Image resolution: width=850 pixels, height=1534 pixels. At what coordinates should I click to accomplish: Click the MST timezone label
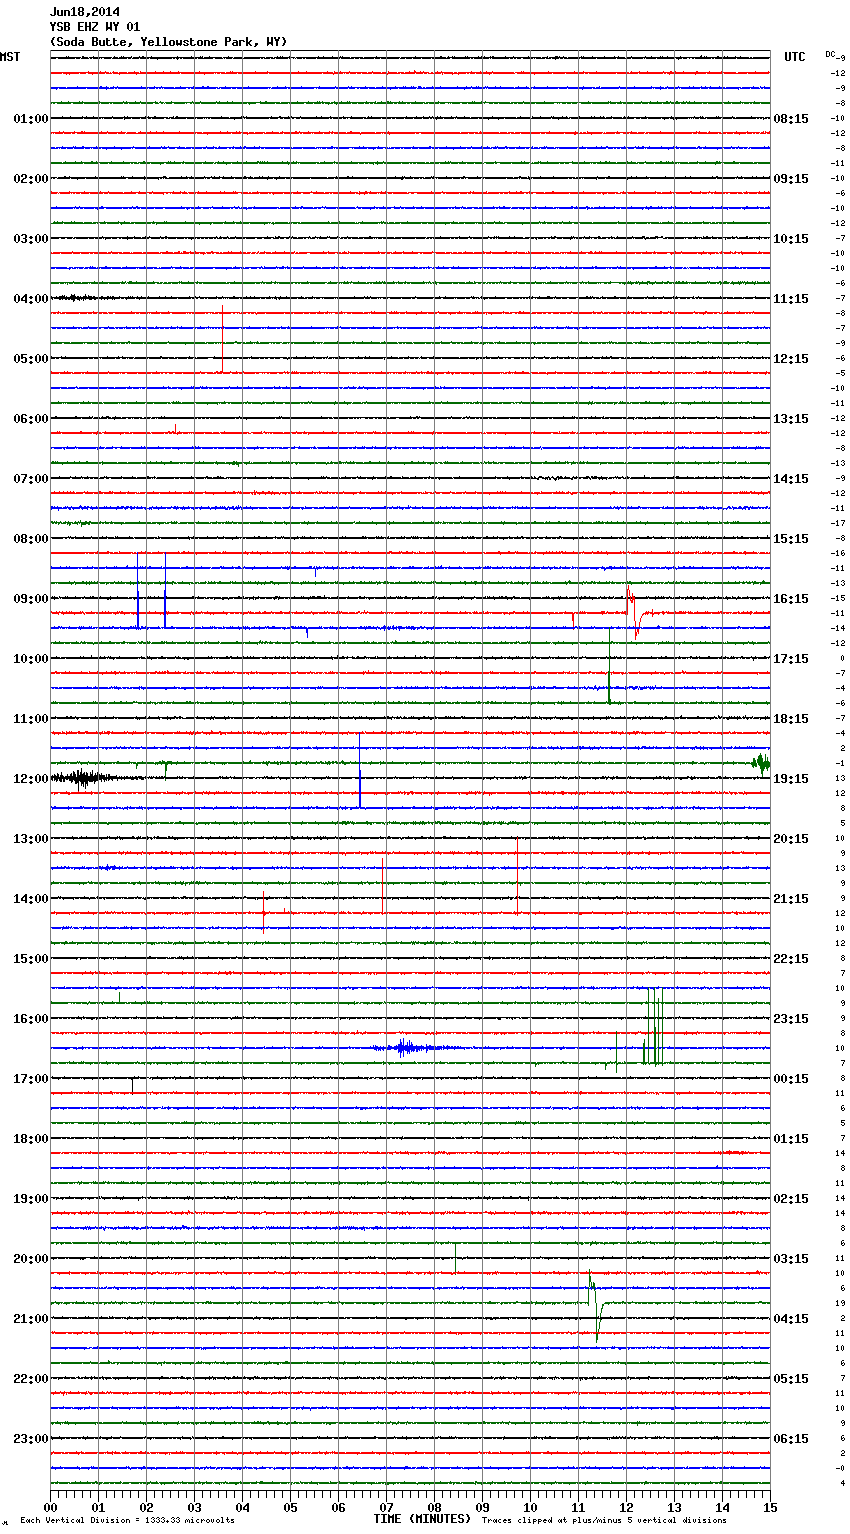pos(10,57)
